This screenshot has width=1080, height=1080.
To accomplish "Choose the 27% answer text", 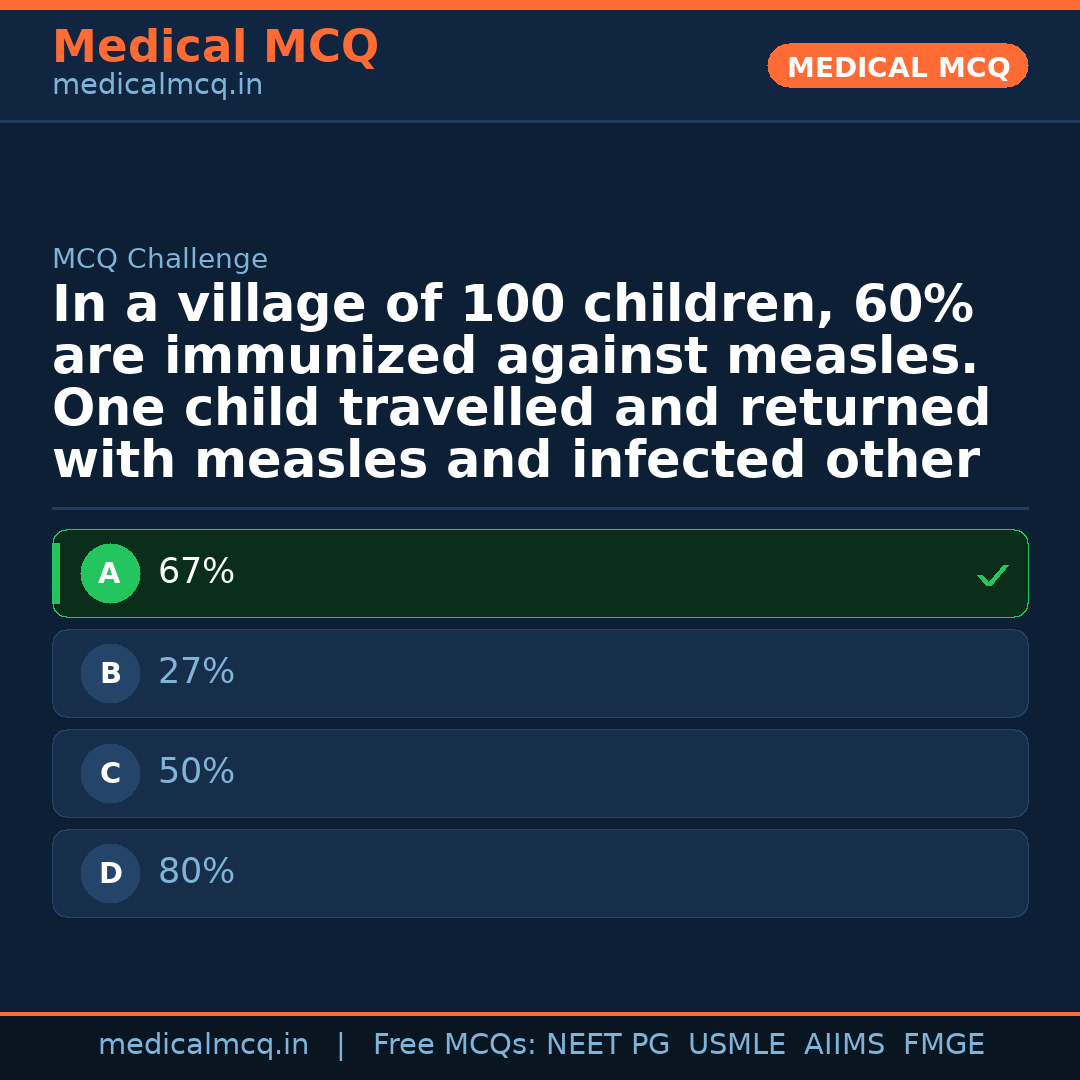I will (x=196, y=672).
